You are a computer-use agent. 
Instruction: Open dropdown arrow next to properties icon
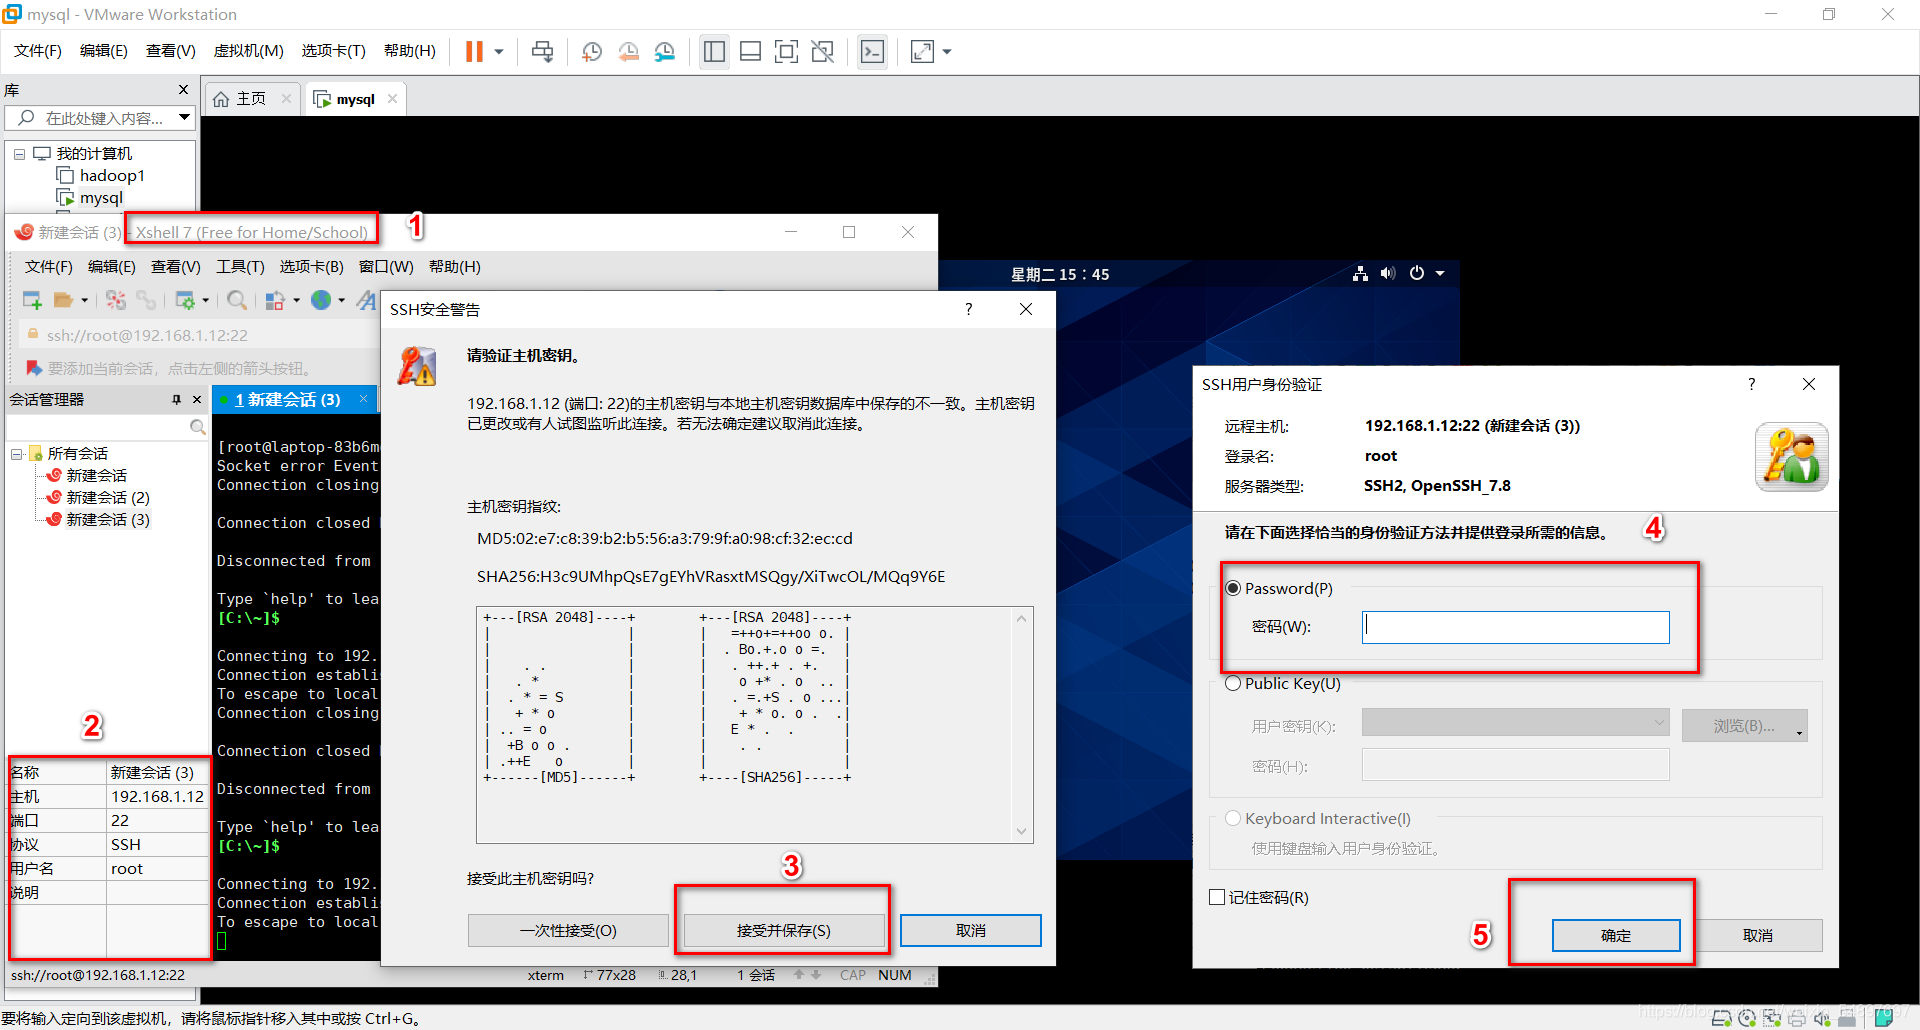coord(206,300)
